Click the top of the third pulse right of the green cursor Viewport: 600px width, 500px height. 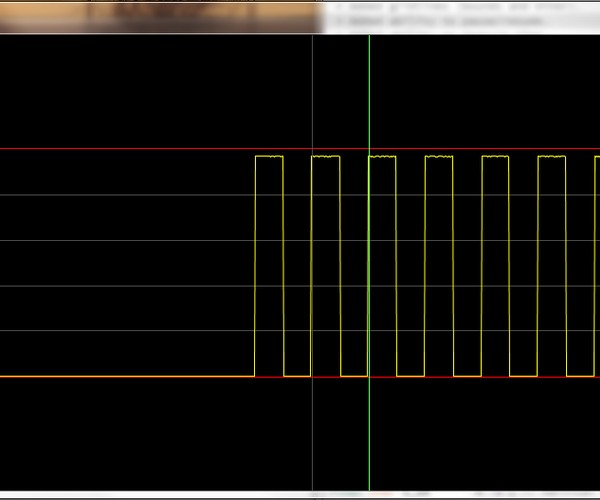383,157
